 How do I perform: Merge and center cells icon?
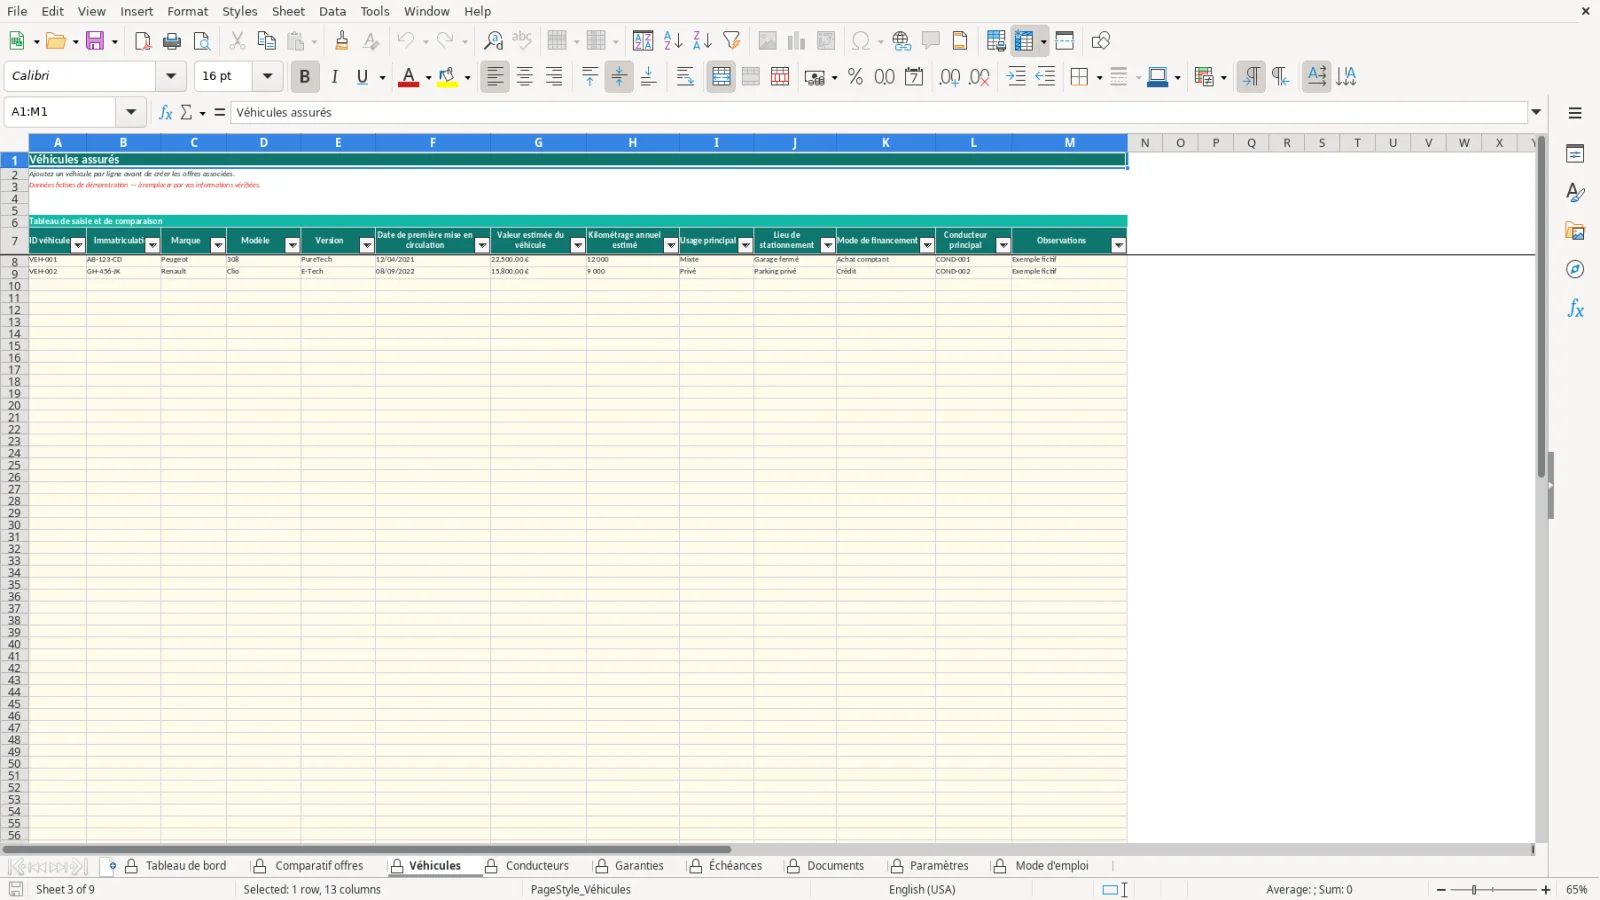pyautogui.click(x=721, y=77)
